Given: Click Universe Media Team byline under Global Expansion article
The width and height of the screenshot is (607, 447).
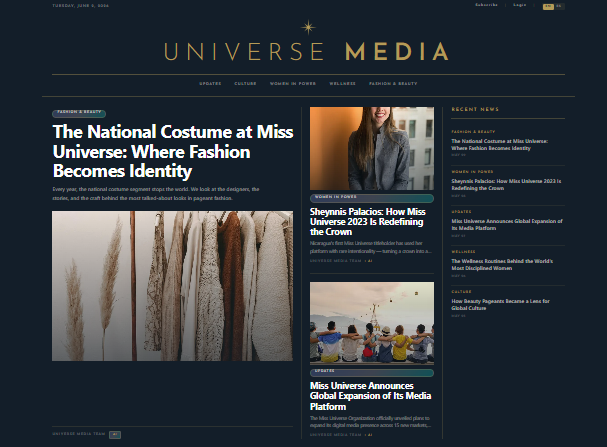Looking at the screenshot, I should tap(336, 435).
